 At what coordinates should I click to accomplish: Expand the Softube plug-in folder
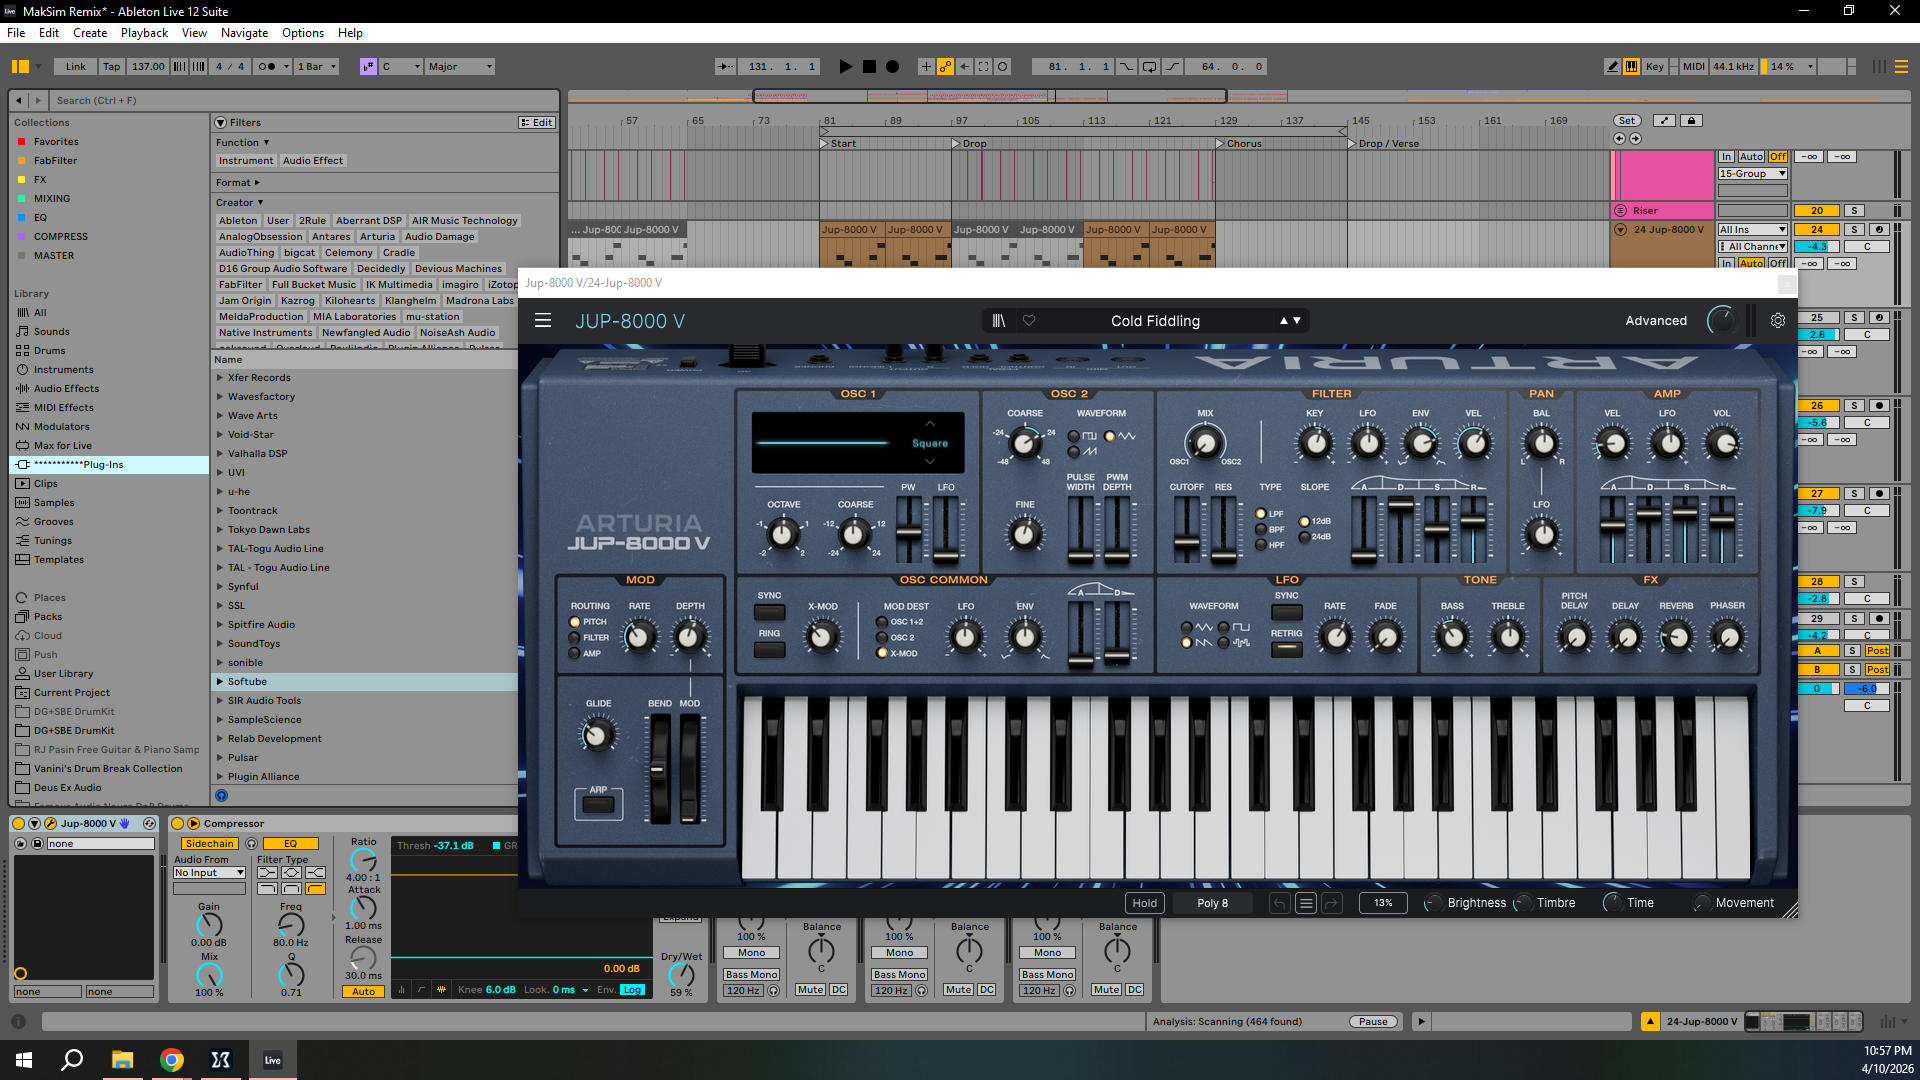click(x=220, y=682)
